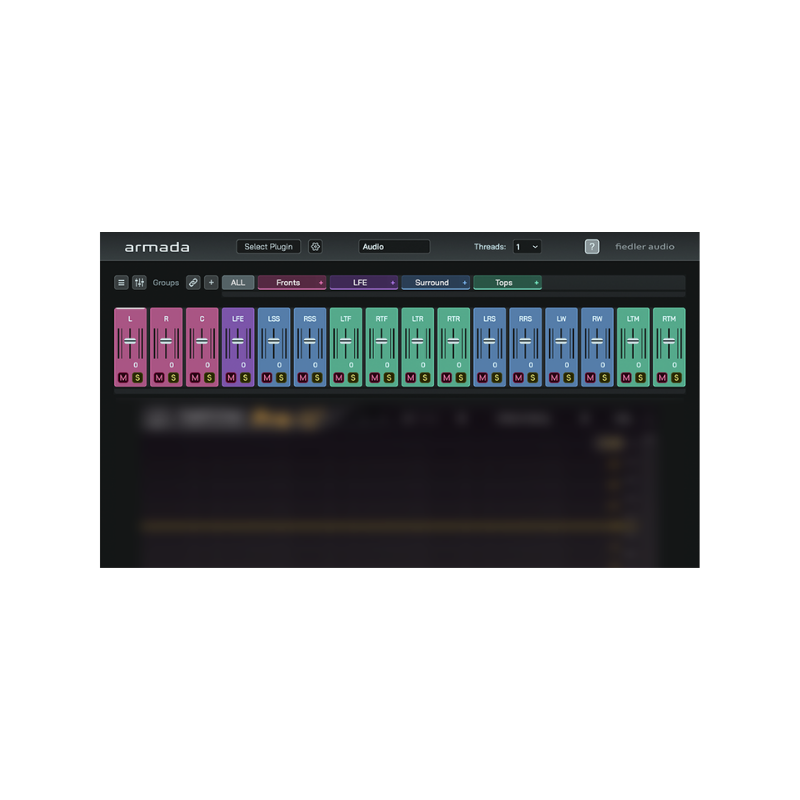Mute the LFE channel

click(x=230, y=378)
